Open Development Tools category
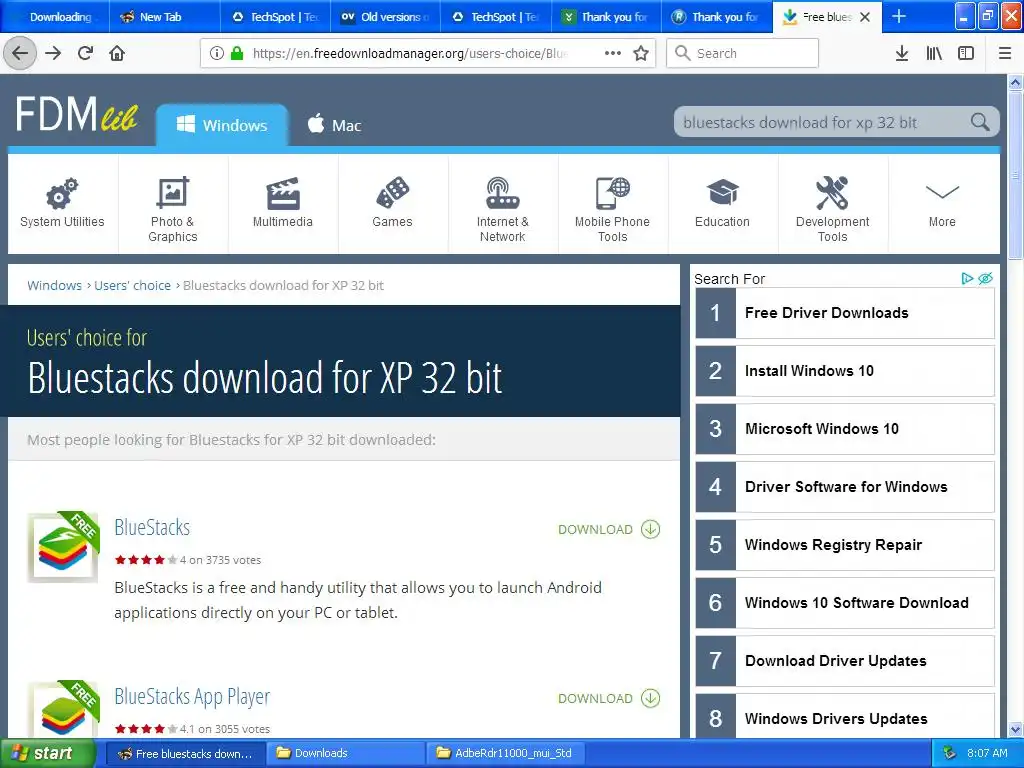 pos(833,203)
